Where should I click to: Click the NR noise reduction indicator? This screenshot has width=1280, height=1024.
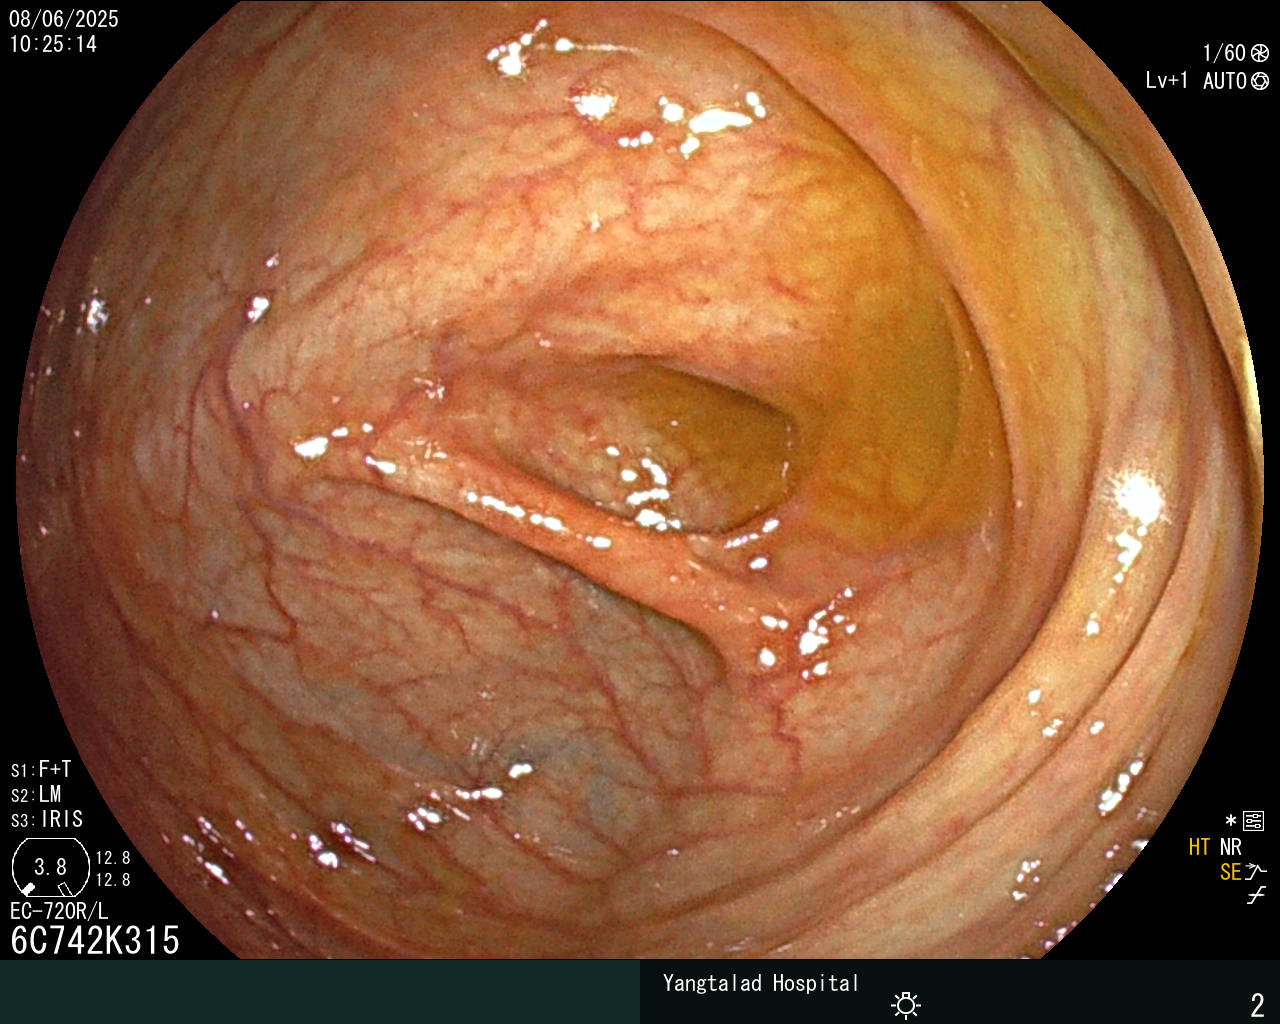[1231, 847]
